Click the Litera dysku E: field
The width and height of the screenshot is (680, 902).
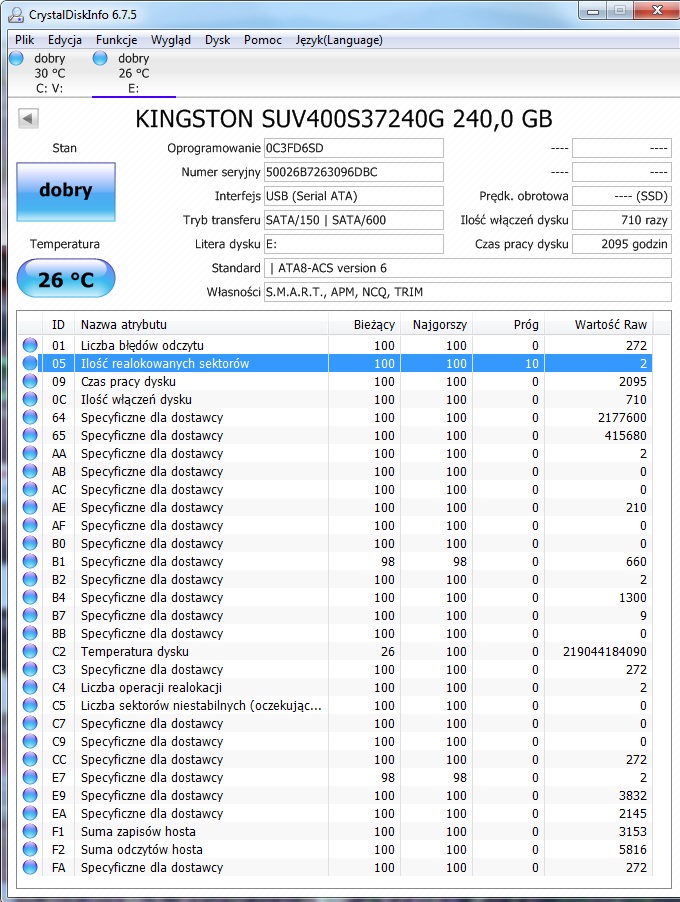(353, 244)
